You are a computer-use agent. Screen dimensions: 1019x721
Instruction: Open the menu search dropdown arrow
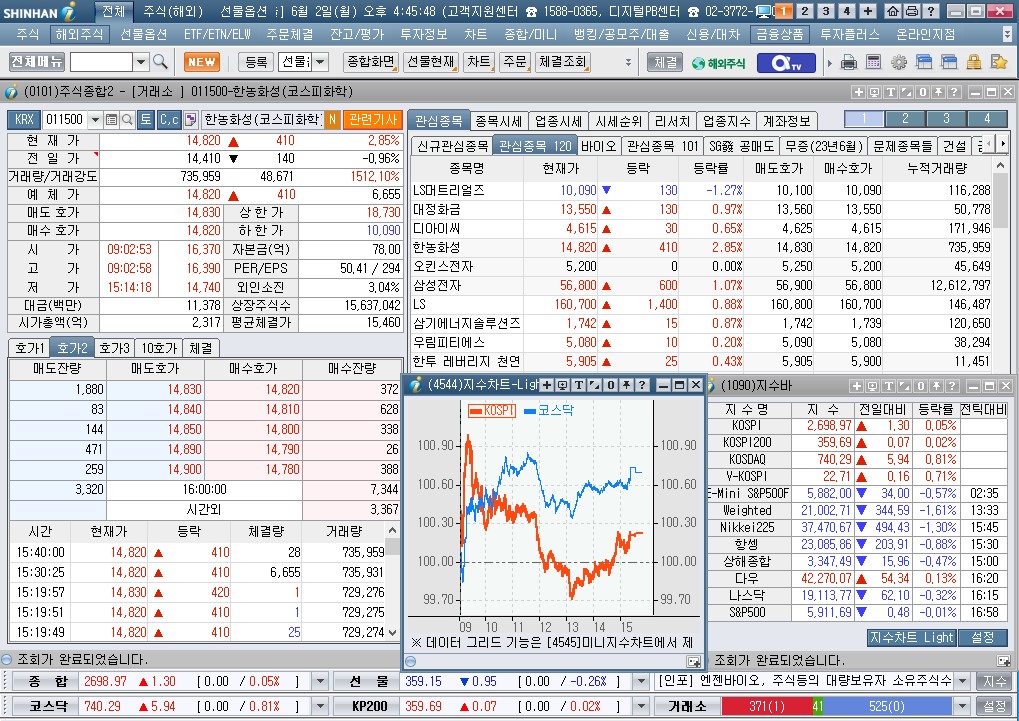pyautogui.click(x=141, y=62)
